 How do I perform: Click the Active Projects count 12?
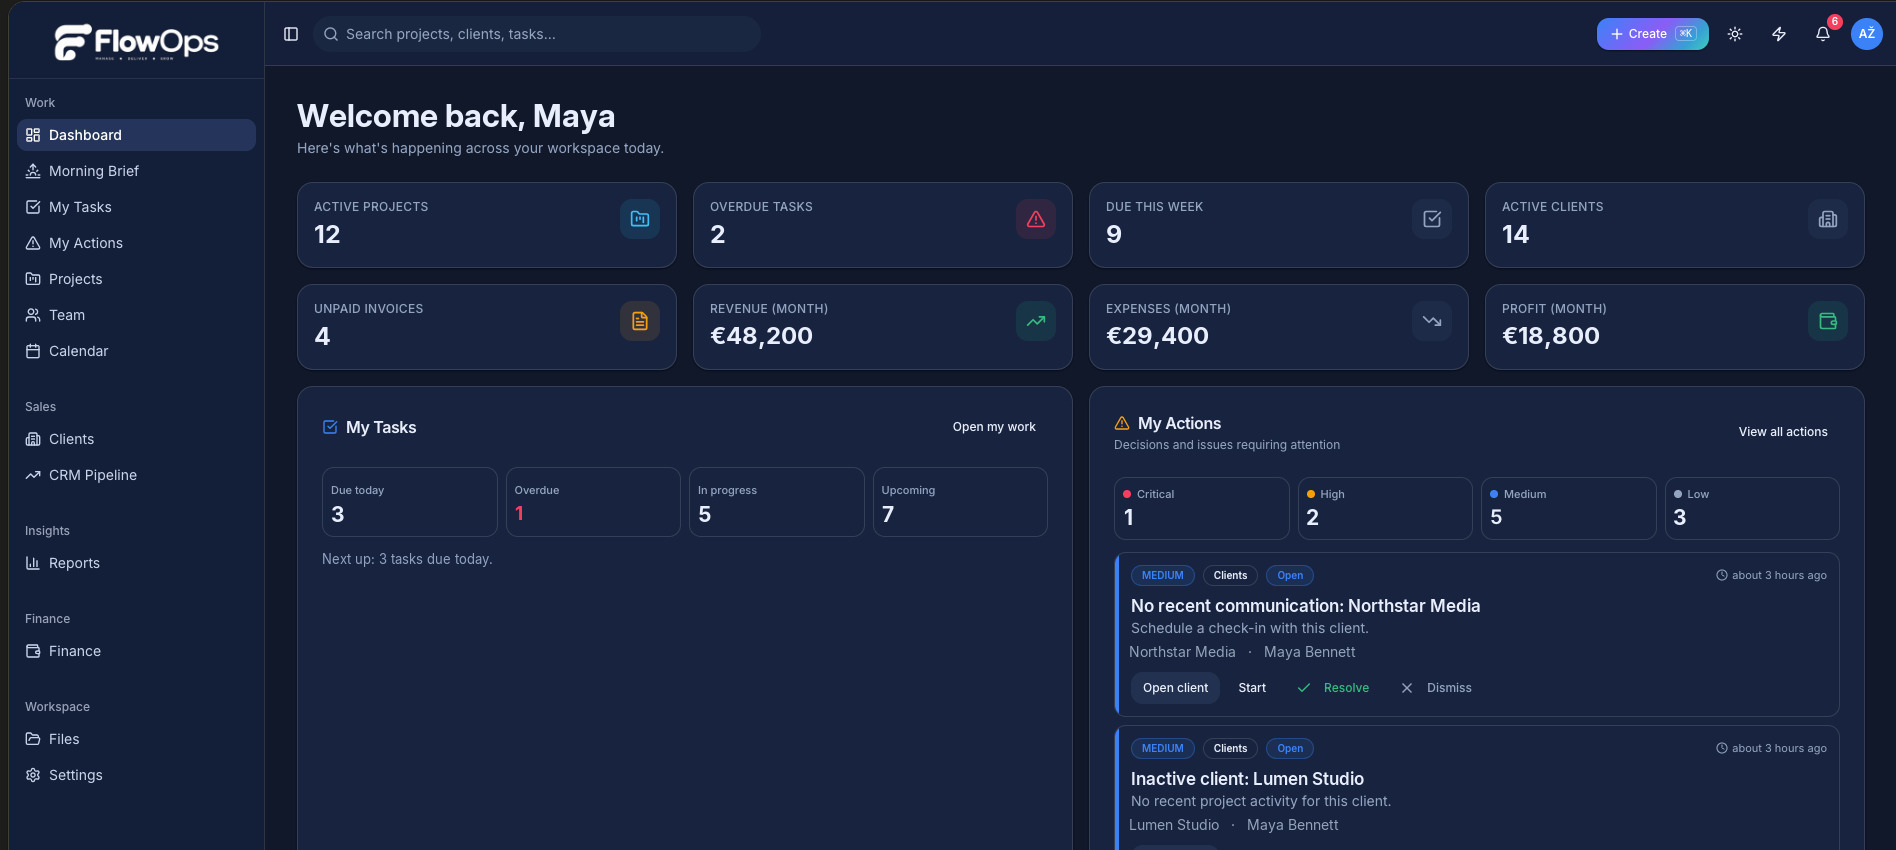[x=327, y=234]
